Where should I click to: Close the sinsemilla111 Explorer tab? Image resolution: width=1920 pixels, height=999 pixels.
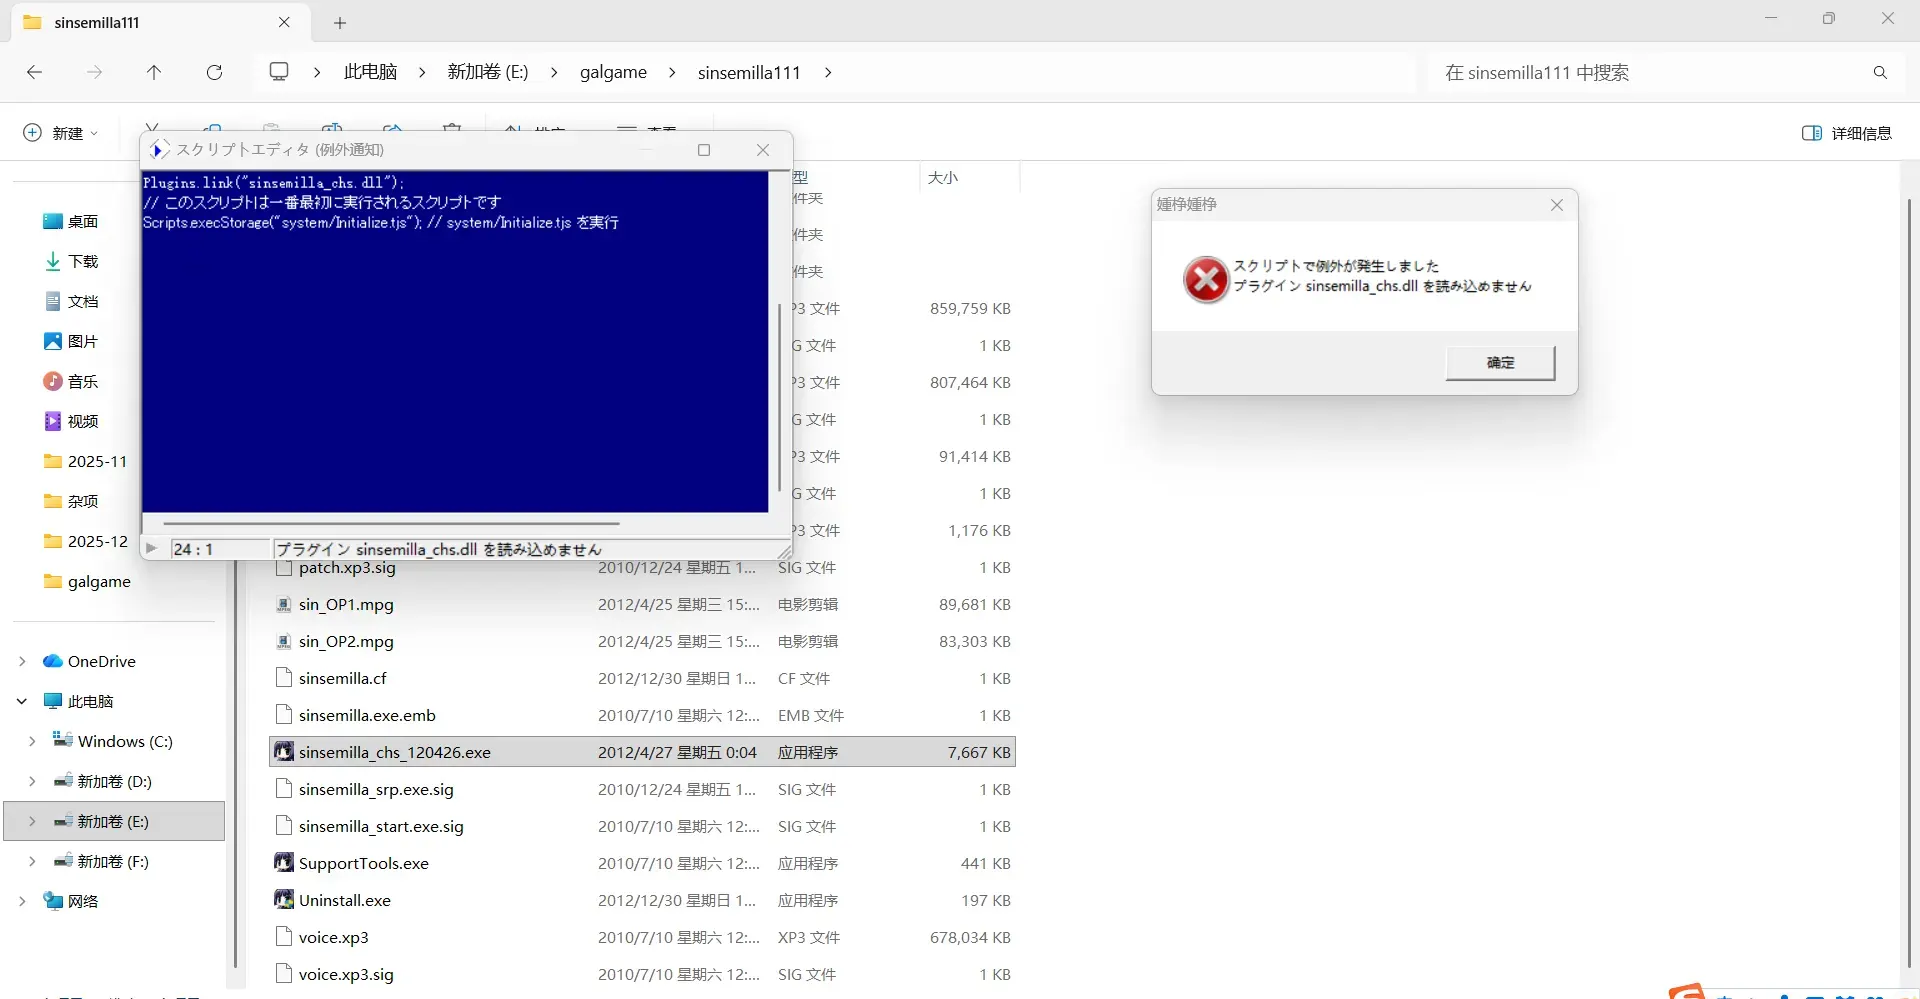(284, 22)
